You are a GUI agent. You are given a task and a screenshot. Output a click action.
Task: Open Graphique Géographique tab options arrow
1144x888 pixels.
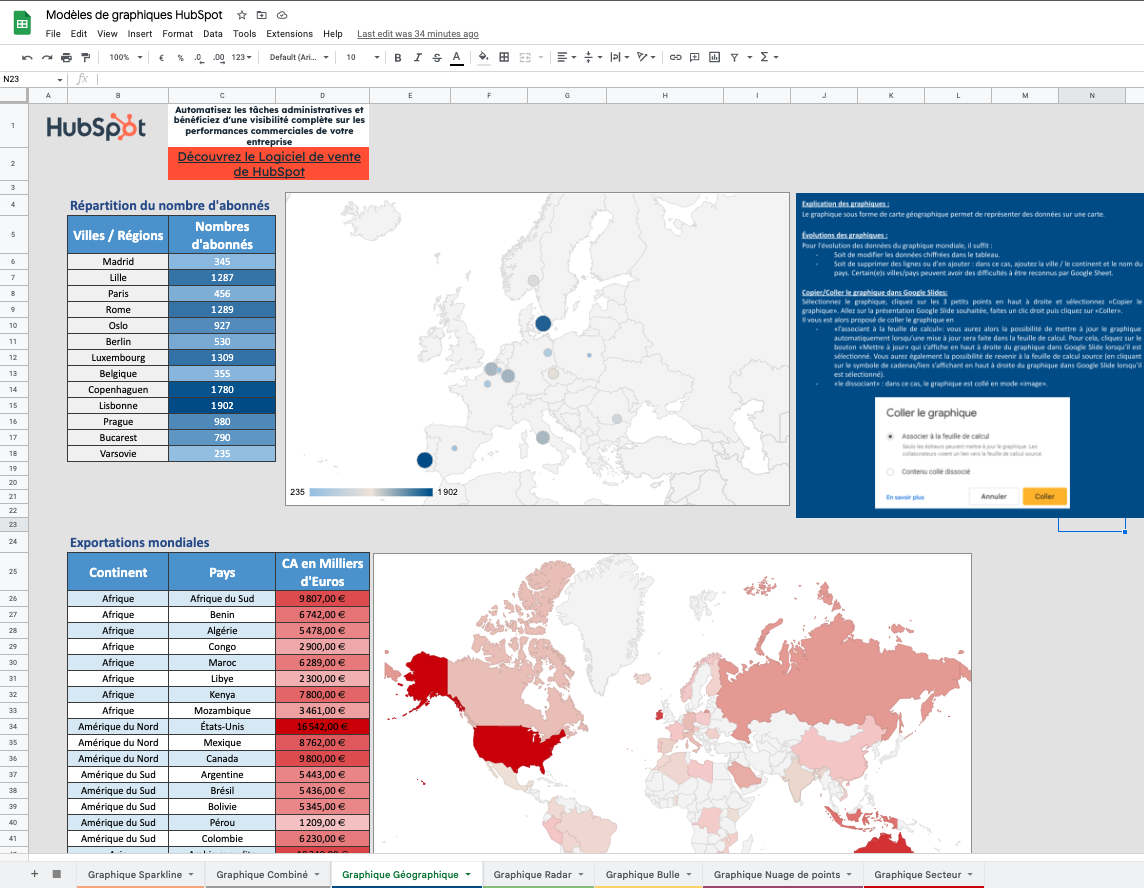468,874
